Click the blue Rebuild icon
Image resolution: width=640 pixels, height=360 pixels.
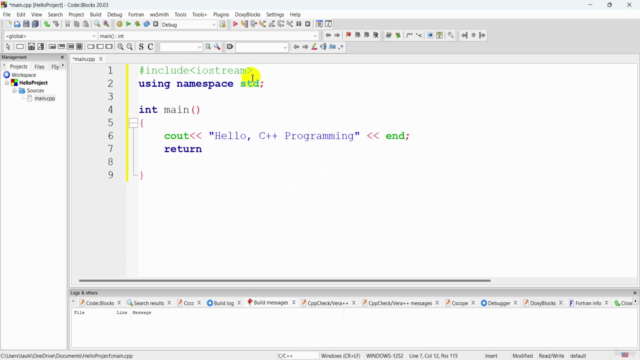coord(147,24)
